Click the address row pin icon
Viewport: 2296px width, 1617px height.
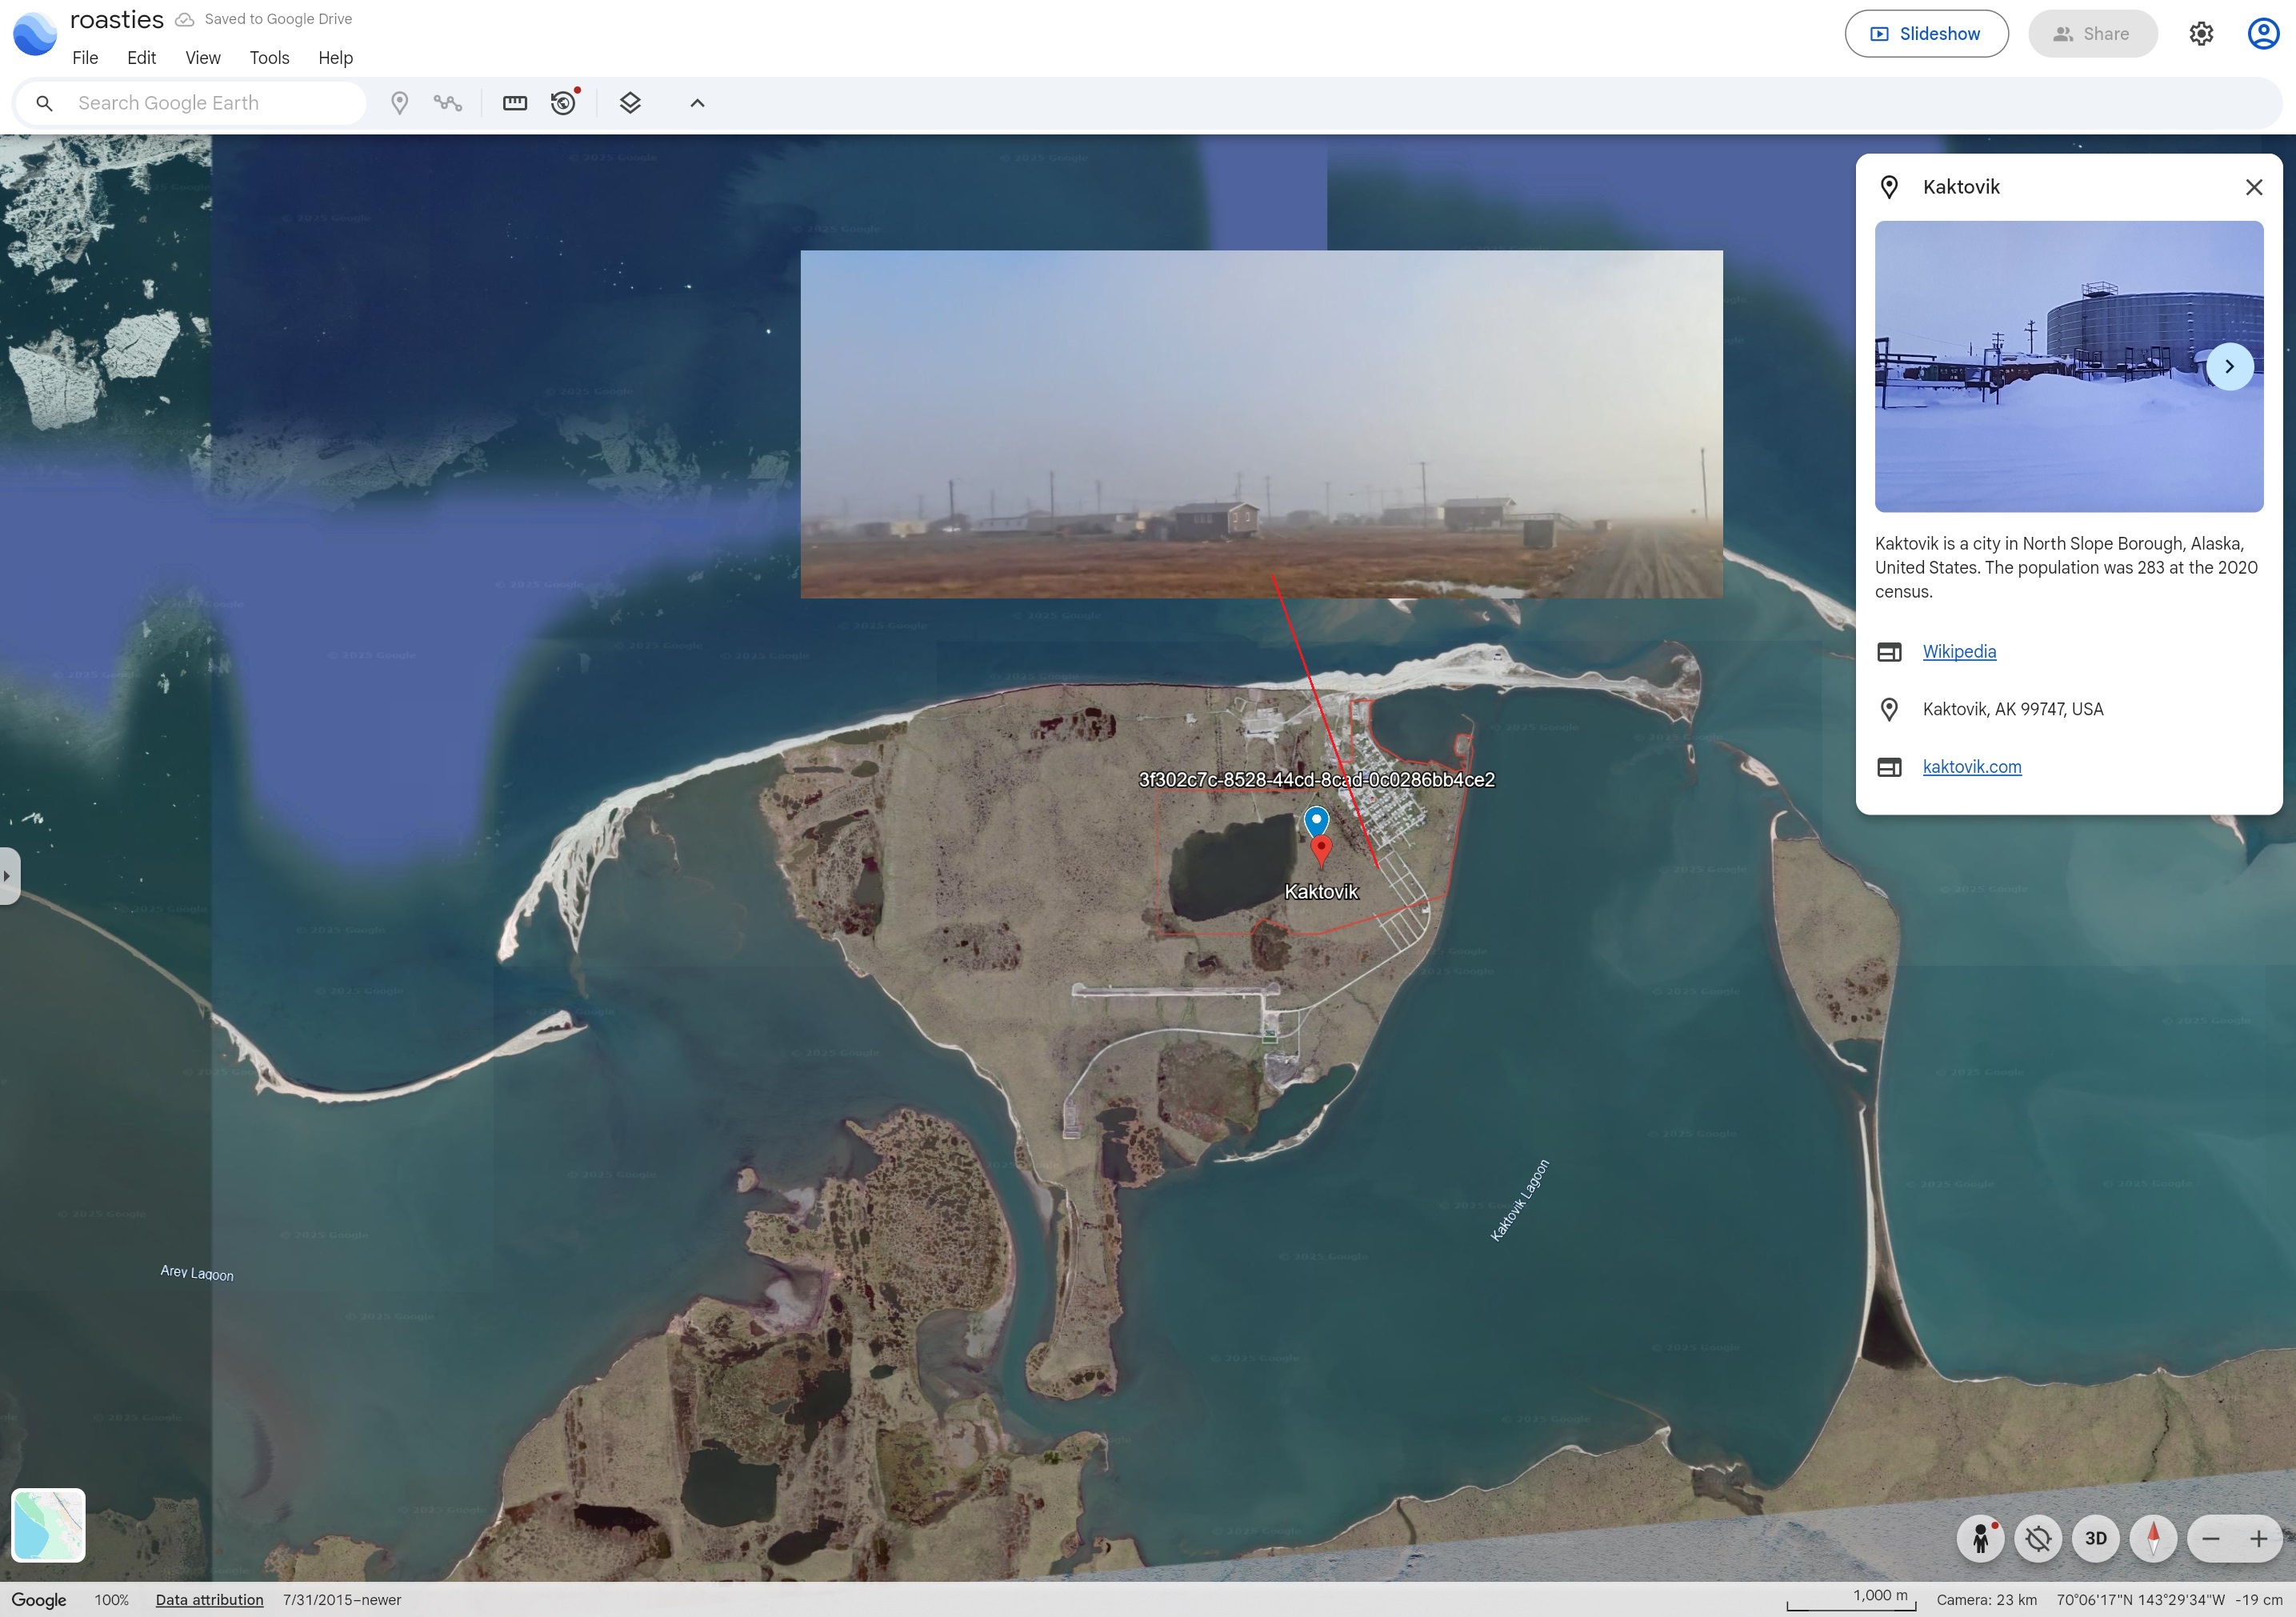click(1889, 709)
